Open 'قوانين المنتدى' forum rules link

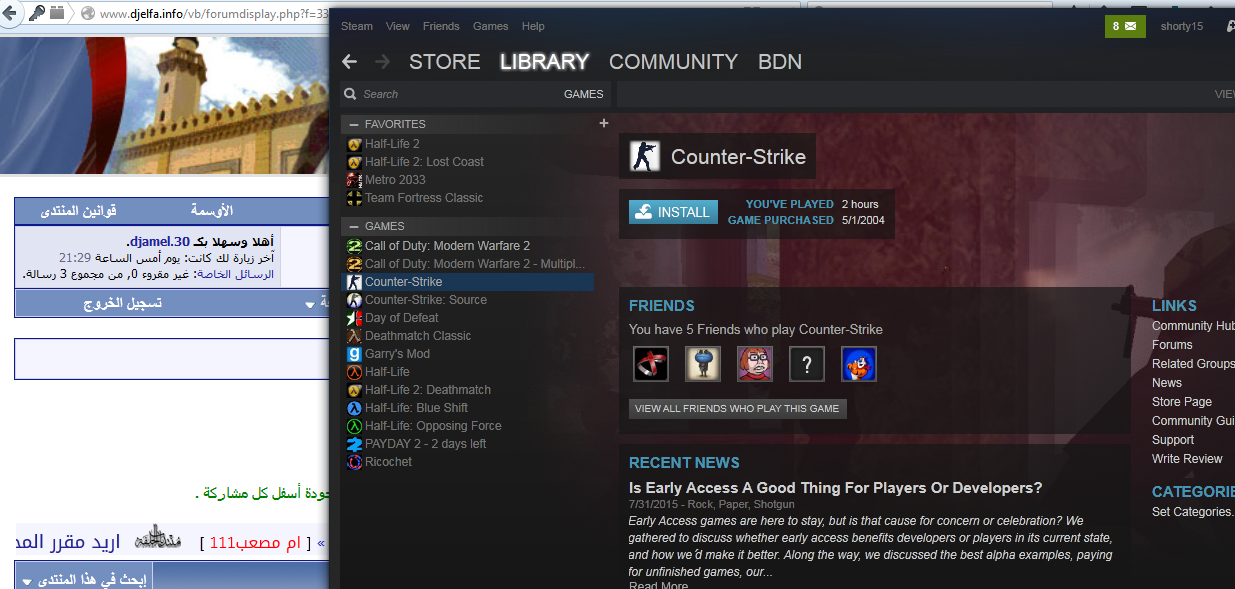(78, 211)
